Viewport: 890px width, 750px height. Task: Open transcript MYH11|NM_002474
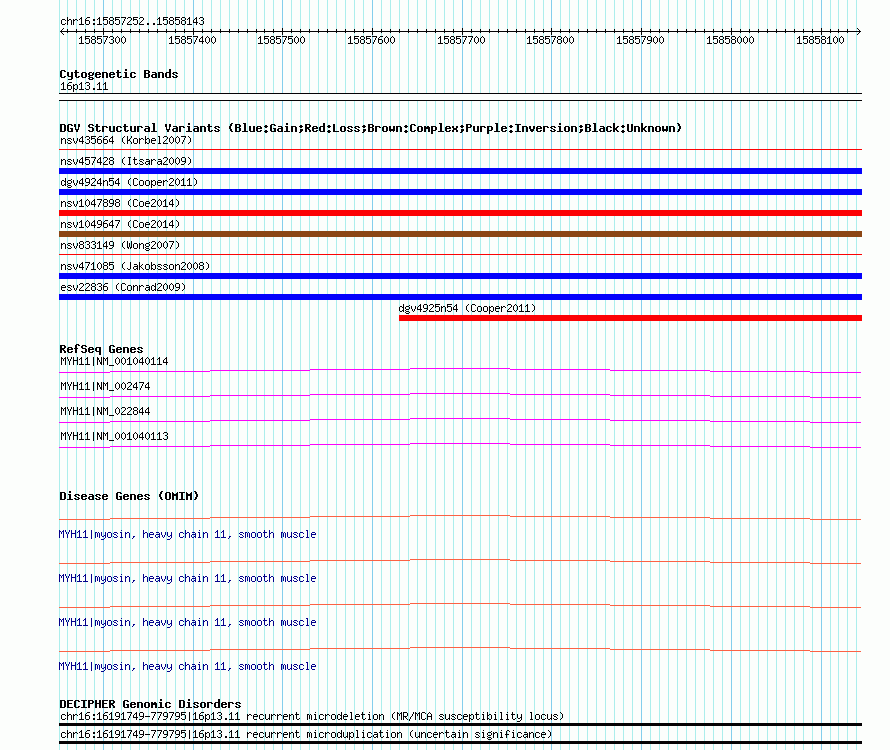point(106,387)
